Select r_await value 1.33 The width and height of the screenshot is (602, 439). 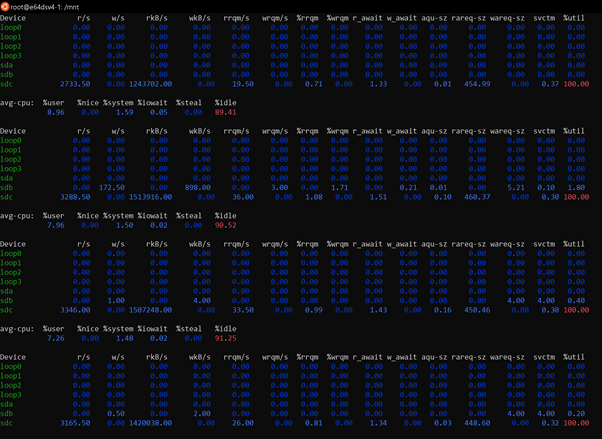[378, 84]
